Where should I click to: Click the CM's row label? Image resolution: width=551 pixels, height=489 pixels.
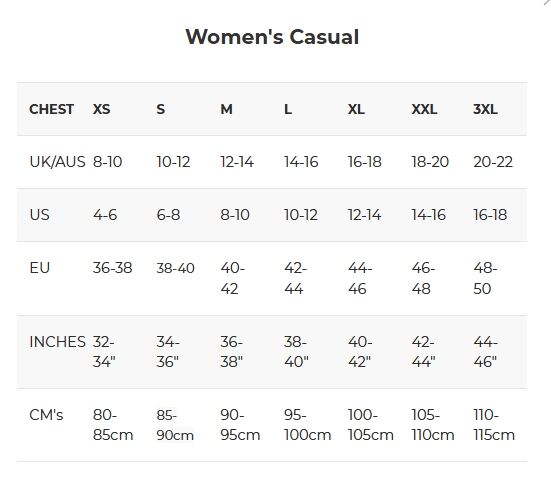pos(46,415)
